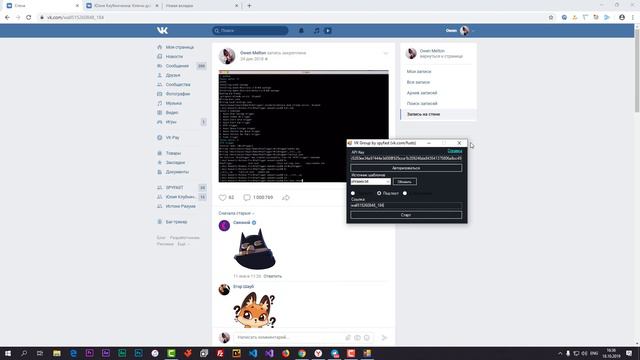Like the post with the heart icon
Viewport: 640px width, 360px height.
click(222, 198)
